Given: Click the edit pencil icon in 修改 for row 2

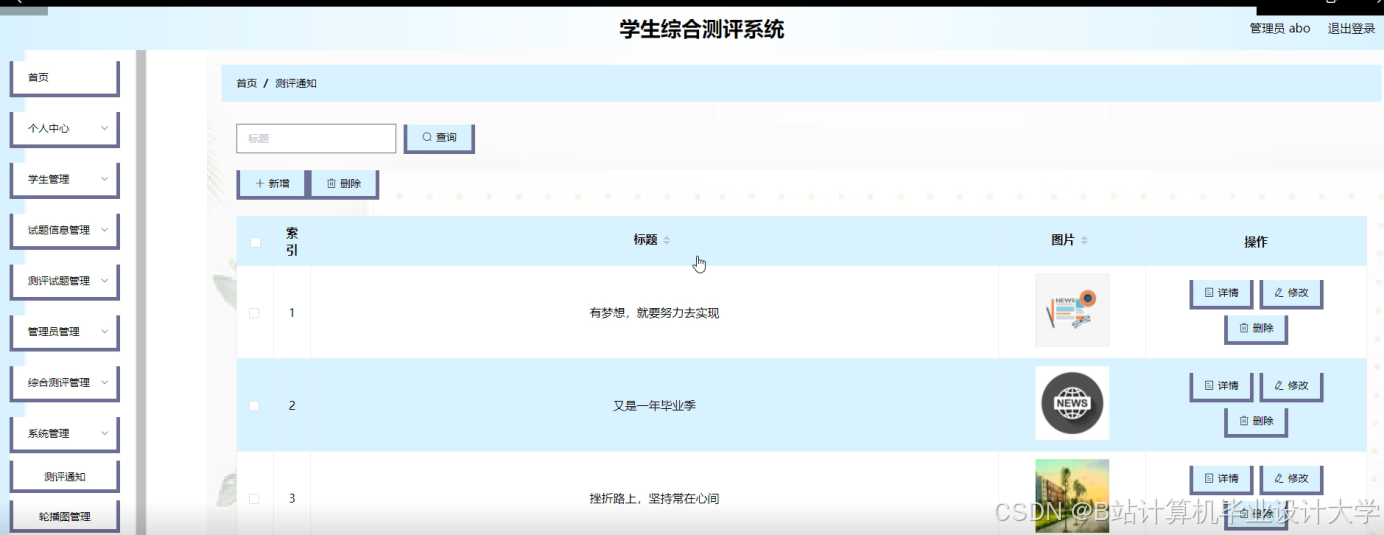Looking at the screenshot, I should coord(1279,386).
